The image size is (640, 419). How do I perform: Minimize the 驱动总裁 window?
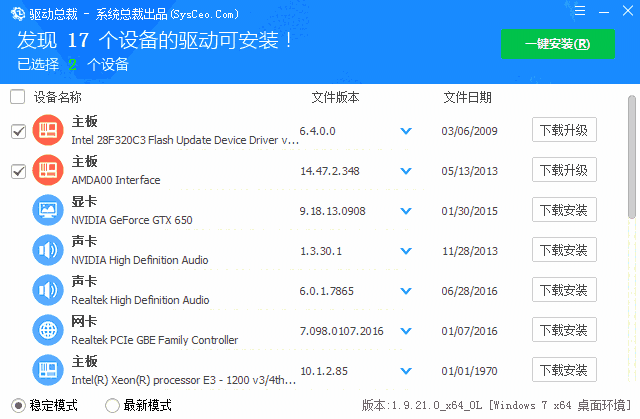pyautogui.click(x=604, y=11)
